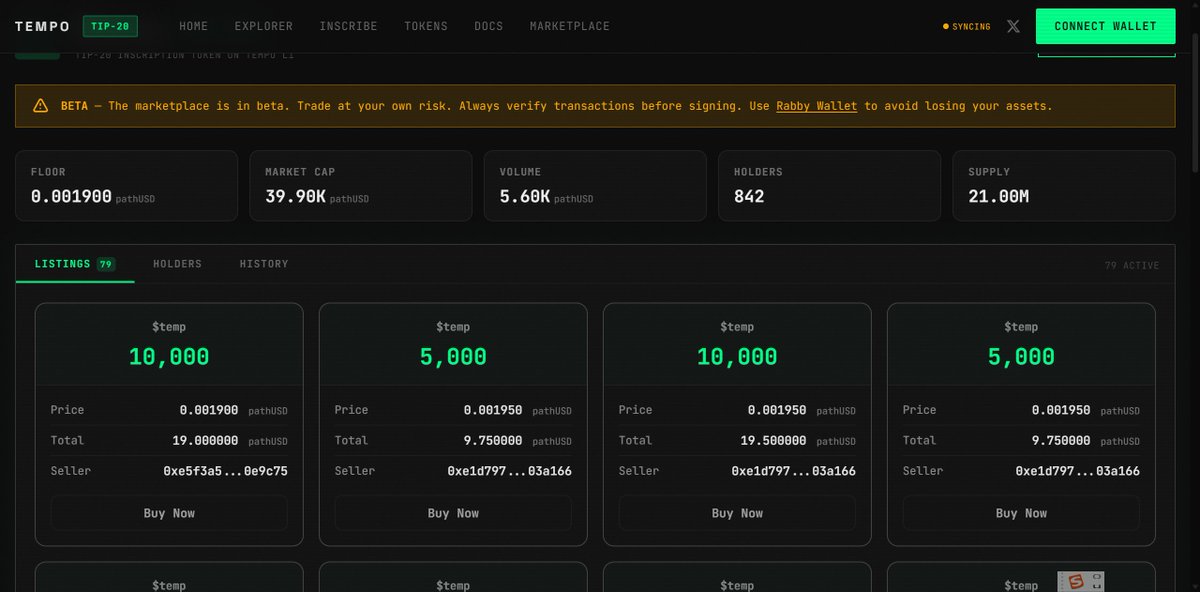Click the Holders count 842
The image size is (1200, 592).
pyautogui.click(x=749, y=197)
